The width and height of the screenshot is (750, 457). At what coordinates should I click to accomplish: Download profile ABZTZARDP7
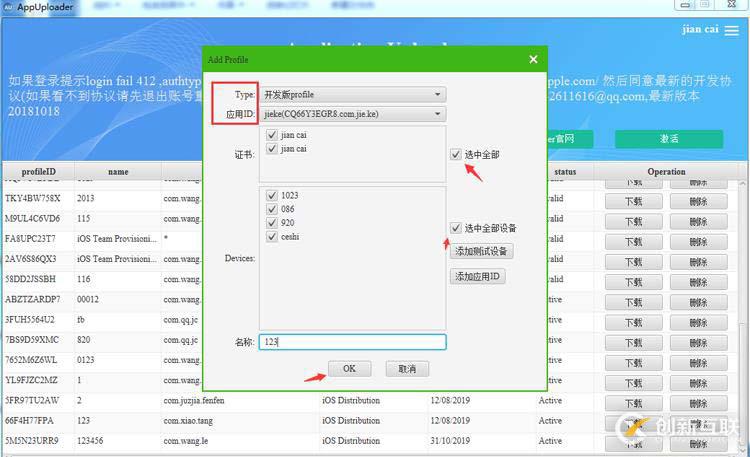(633, 302)
